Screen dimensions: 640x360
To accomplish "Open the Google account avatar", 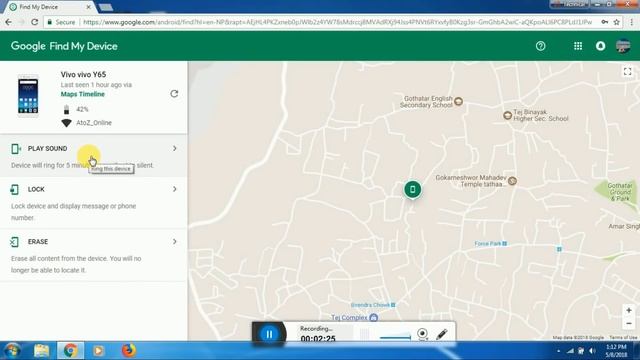I will click(623, 46).
